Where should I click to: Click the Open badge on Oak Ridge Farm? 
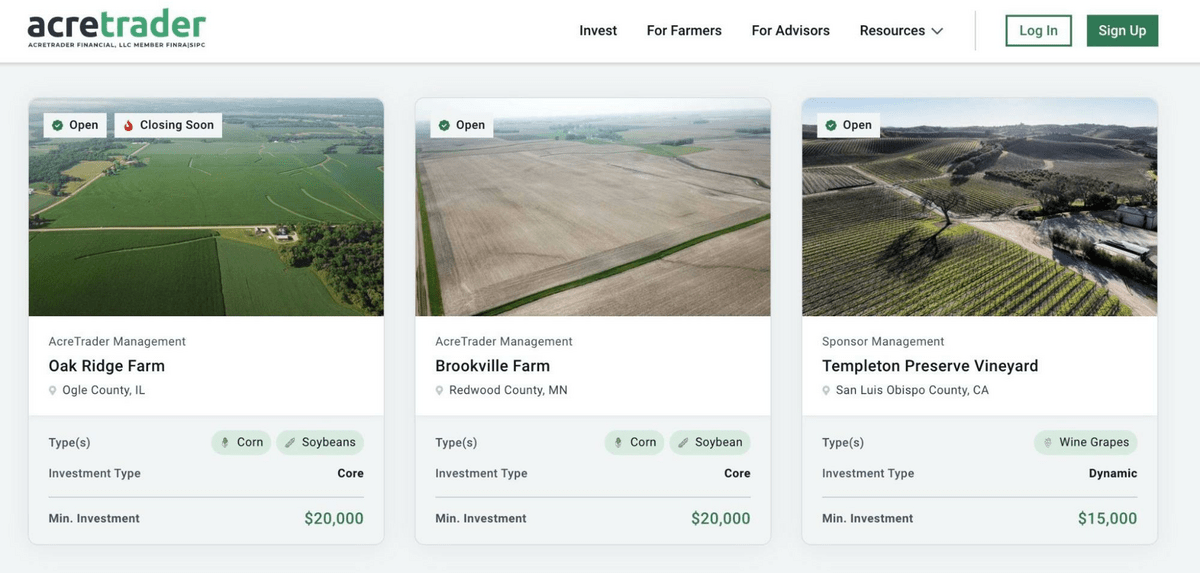point(75,125)
